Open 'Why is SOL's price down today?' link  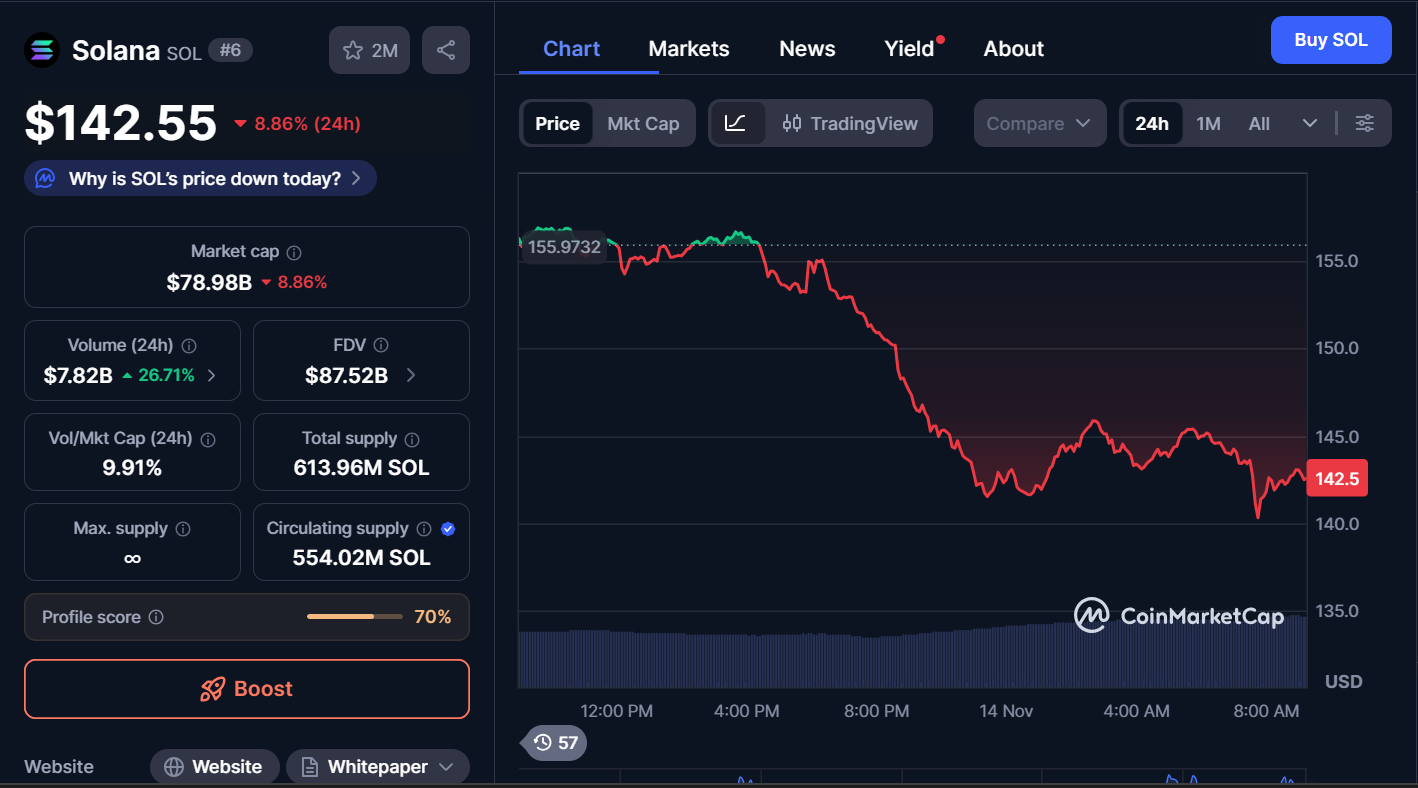[199, 177]
